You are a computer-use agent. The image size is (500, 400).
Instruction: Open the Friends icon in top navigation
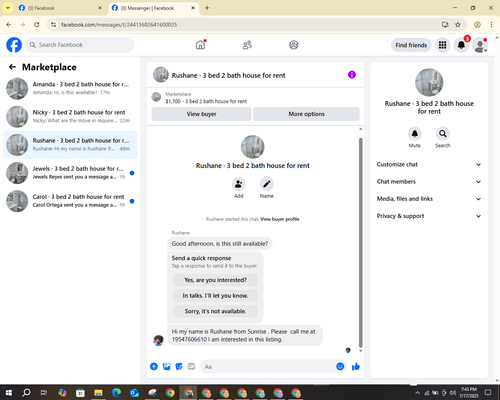pos(247,45)
